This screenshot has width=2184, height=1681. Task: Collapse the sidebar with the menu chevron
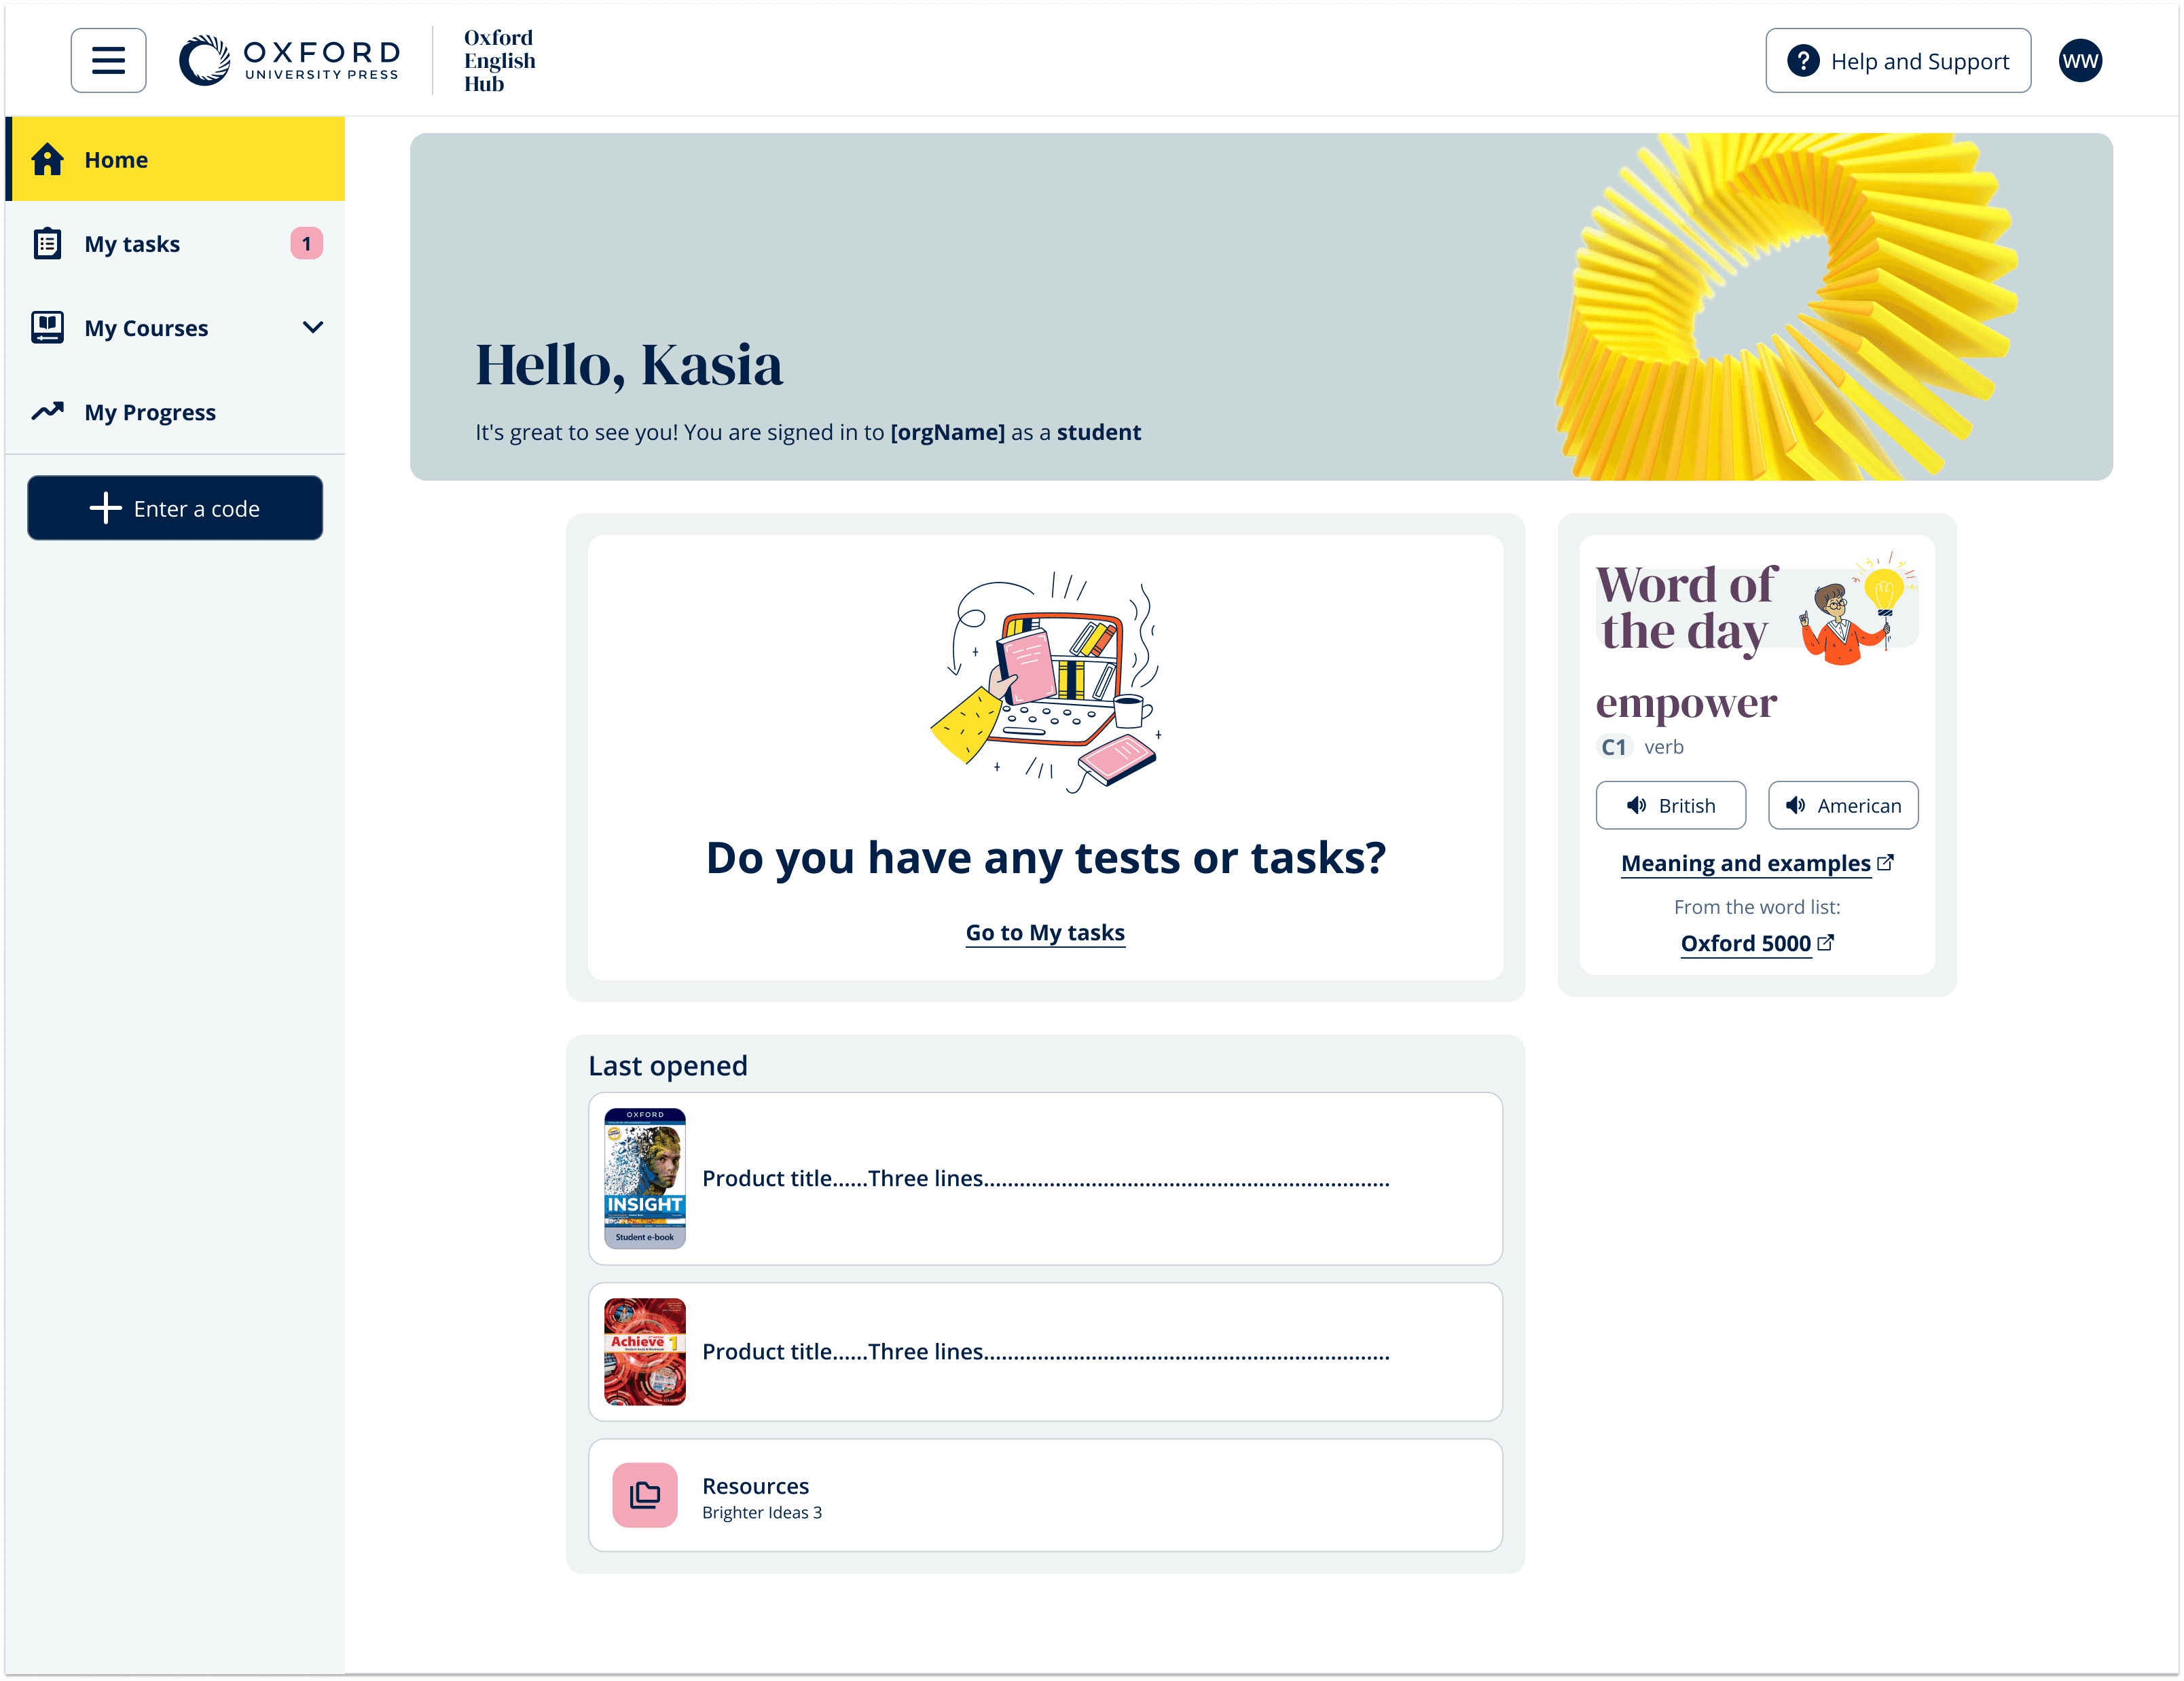pyautogui.click(x=108, y=60)
